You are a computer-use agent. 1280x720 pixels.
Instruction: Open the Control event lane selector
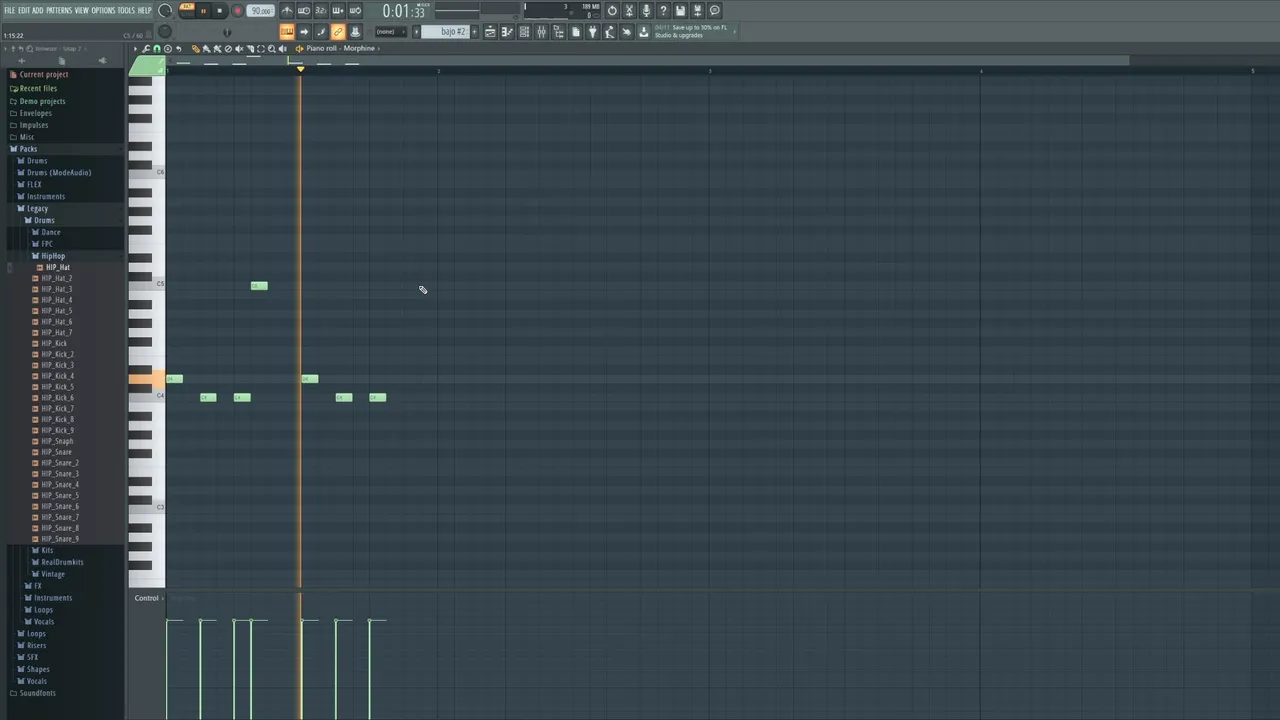[147, 598]
